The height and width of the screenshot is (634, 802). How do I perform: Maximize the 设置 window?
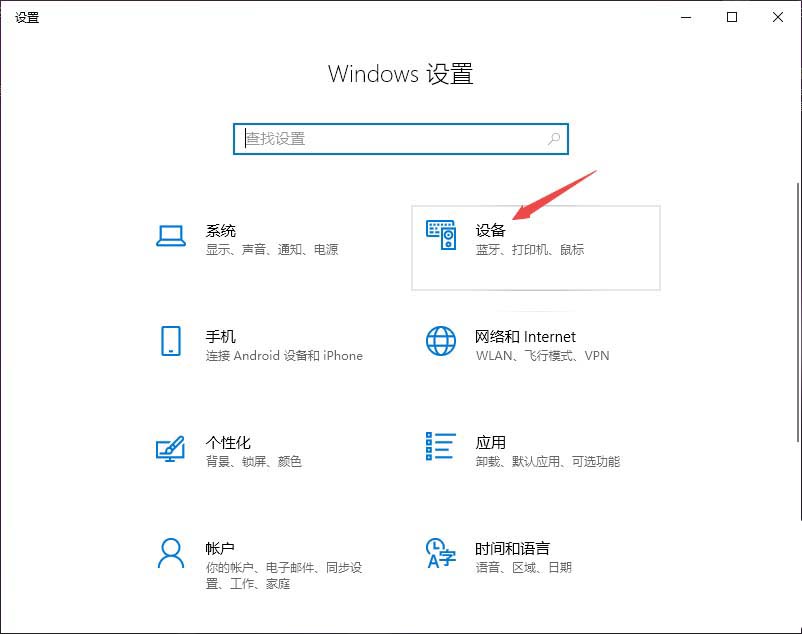point(732,17)
